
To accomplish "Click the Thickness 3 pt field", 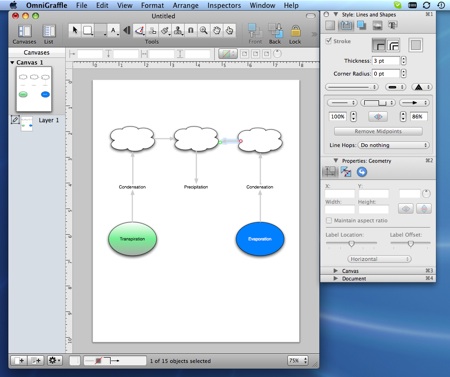I will pos(386,61).
